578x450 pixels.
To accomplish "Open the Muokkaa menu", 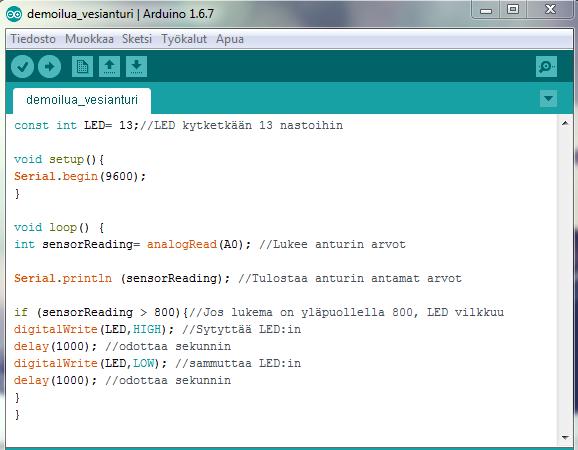I will [89, 39].
